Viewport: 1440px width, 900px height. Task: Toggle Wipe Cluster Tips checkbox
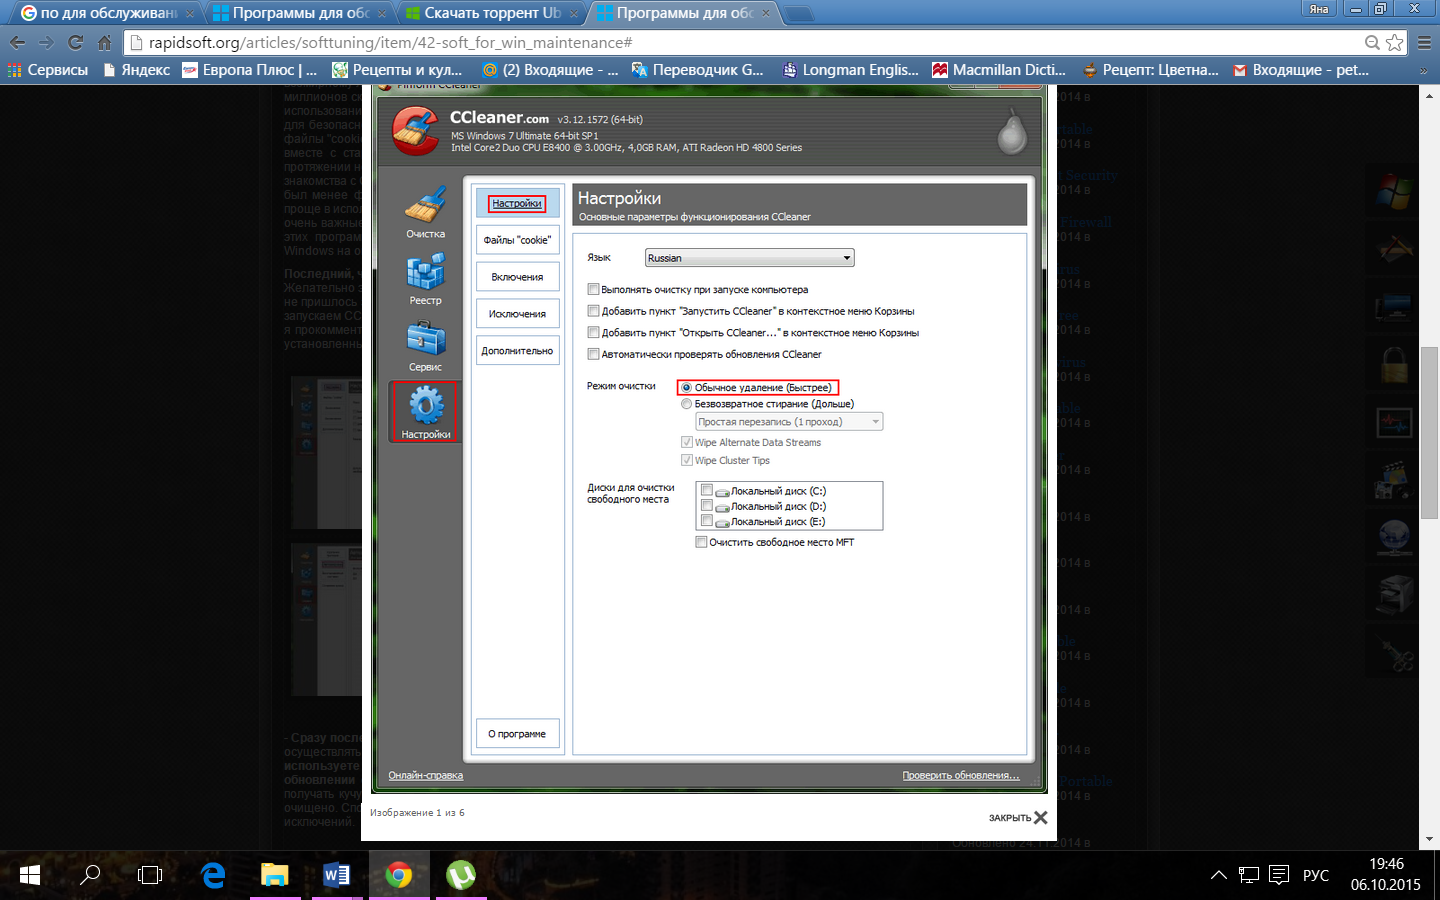coord(687,460)
